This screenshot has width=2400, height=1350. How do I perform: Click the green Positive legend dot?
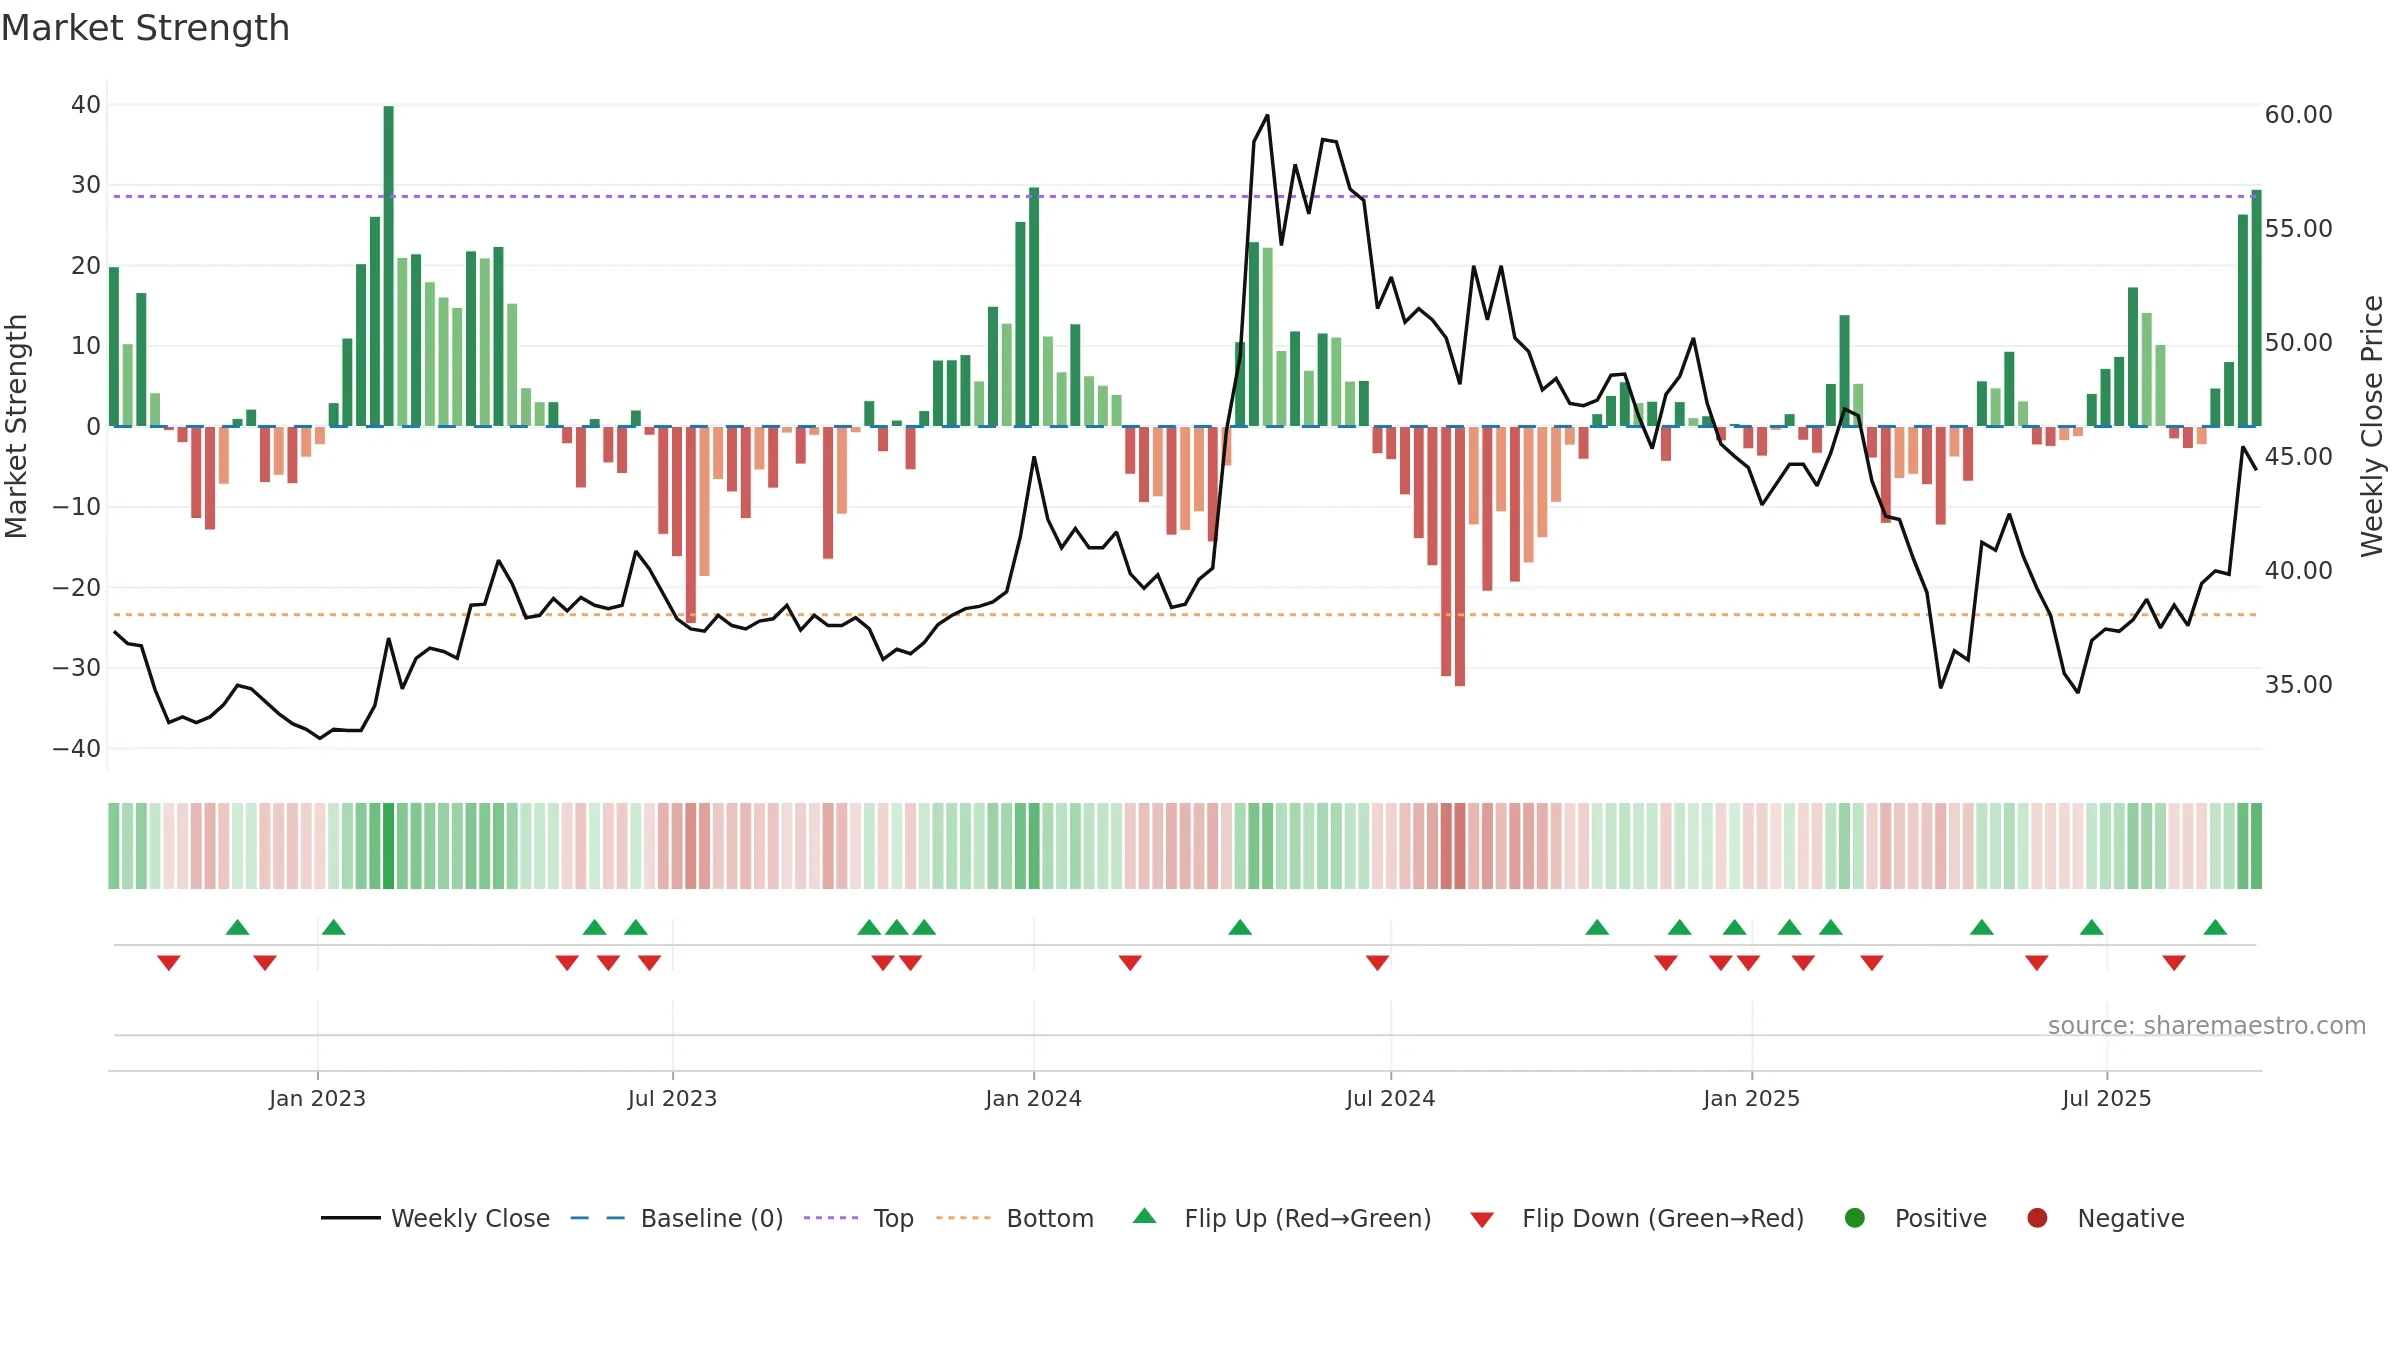click(1855, 1218)
